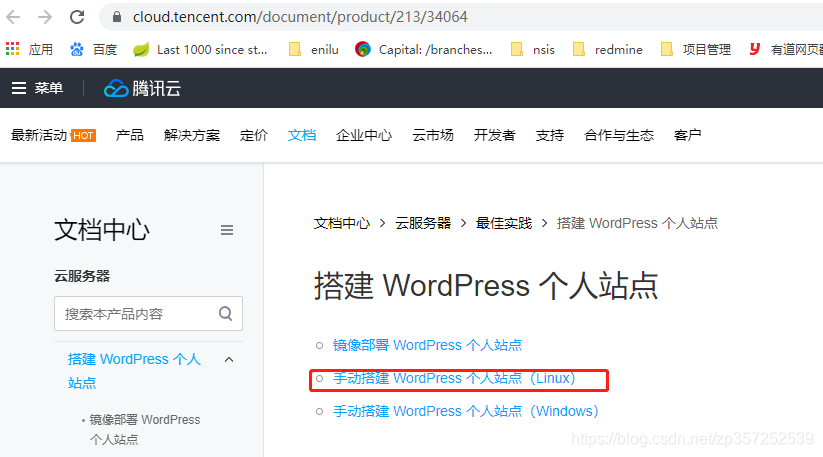Click the 文档中心 sidebar title
Screen dimensions: 823x457
[x=102, y=230]
